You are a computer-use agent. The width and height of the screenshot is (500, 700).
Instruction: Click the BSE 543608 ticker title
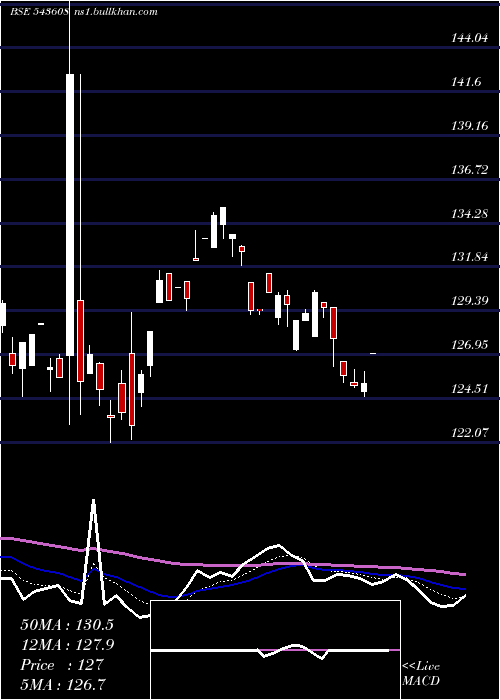39,12
